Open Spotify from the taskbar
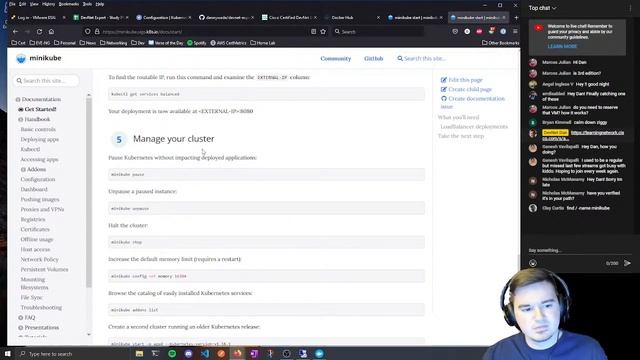Screen dimensions: 640x360 click(172, 353)
